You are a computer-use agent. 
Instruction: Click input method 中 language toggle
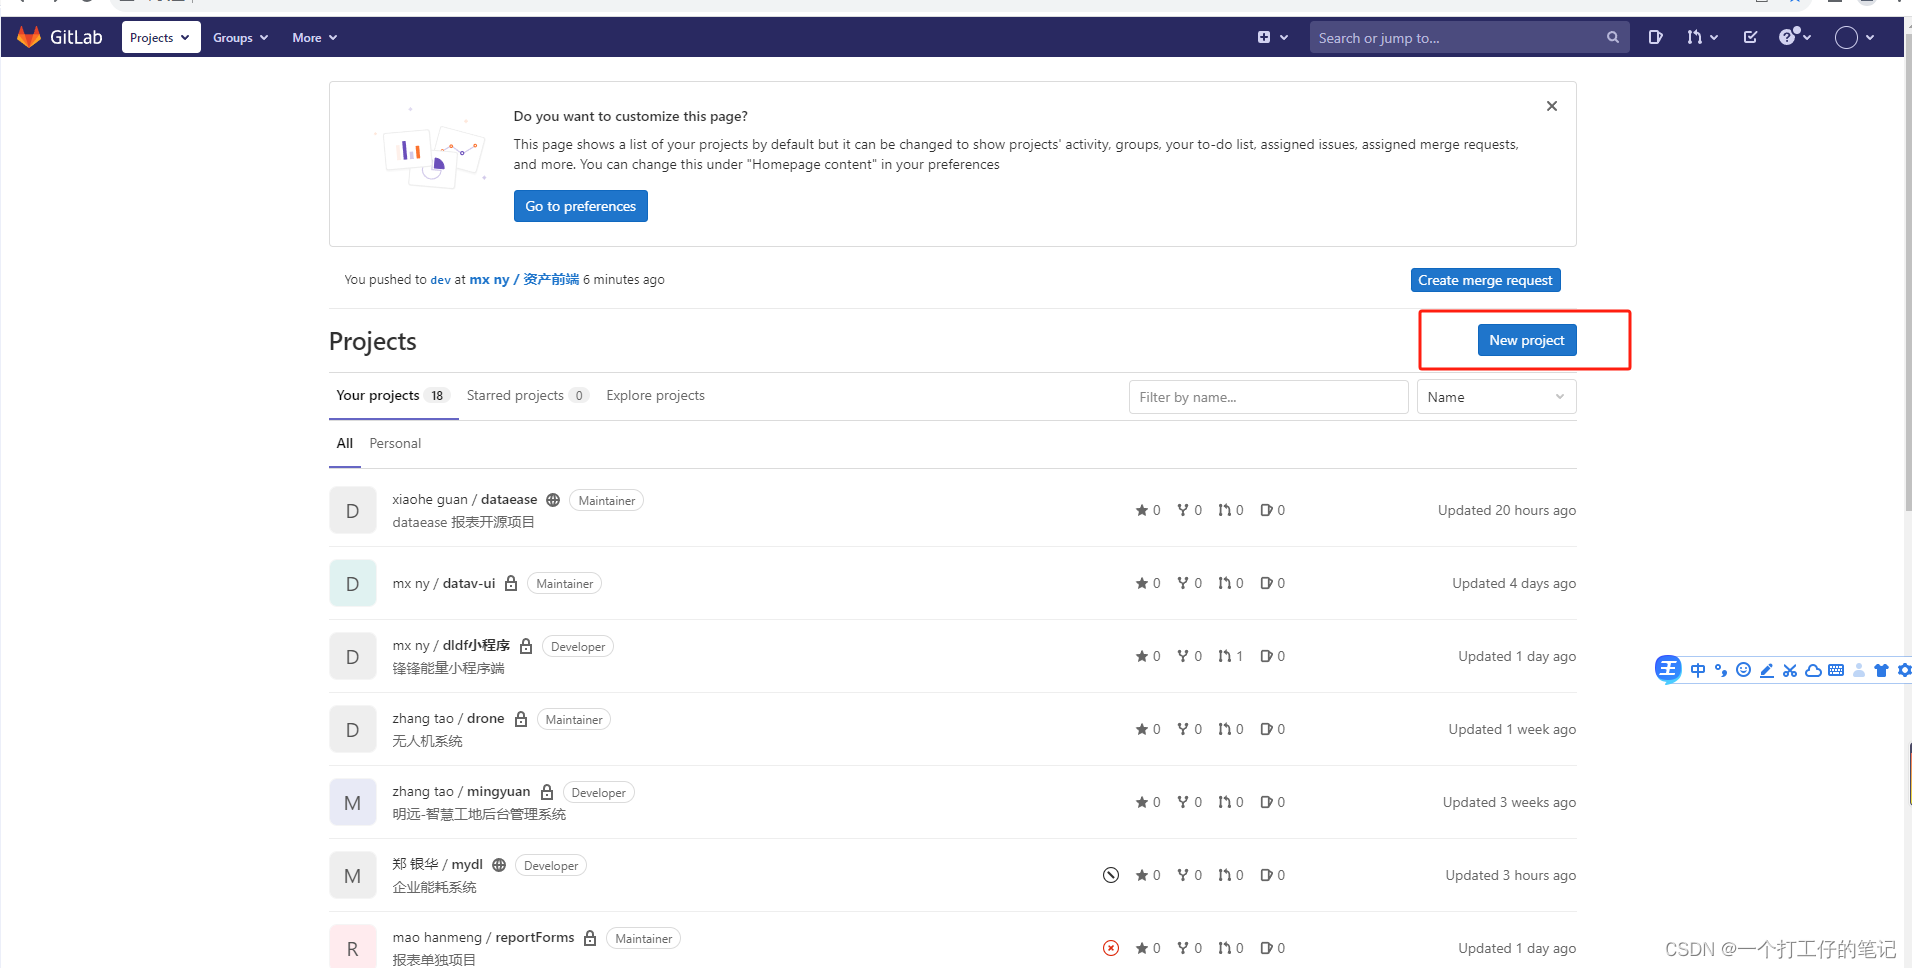1698,670
